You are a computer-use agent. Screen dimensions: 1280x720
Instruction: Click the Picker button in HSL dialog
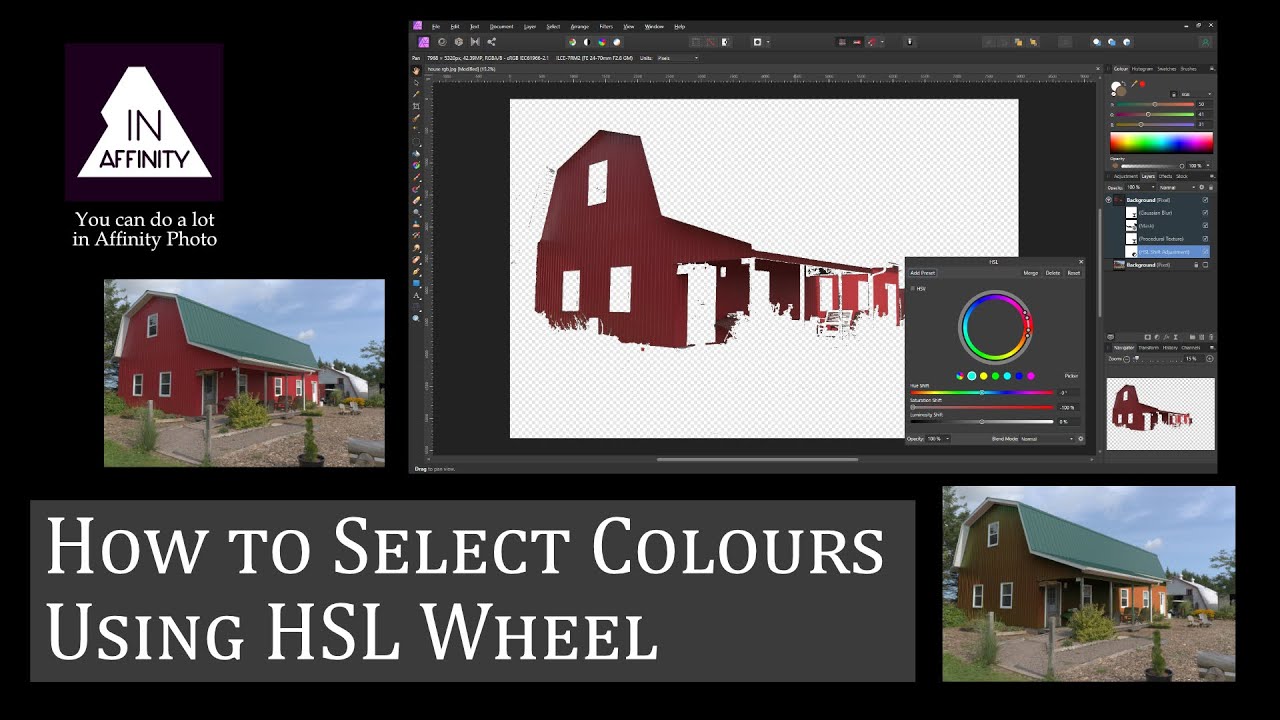pyautogui.click(x=1071, y=376)
